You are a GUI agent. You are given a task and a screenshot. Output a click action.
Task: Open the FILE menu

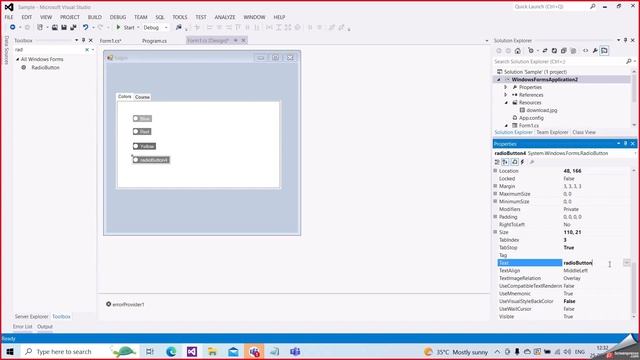pos(9,17)
